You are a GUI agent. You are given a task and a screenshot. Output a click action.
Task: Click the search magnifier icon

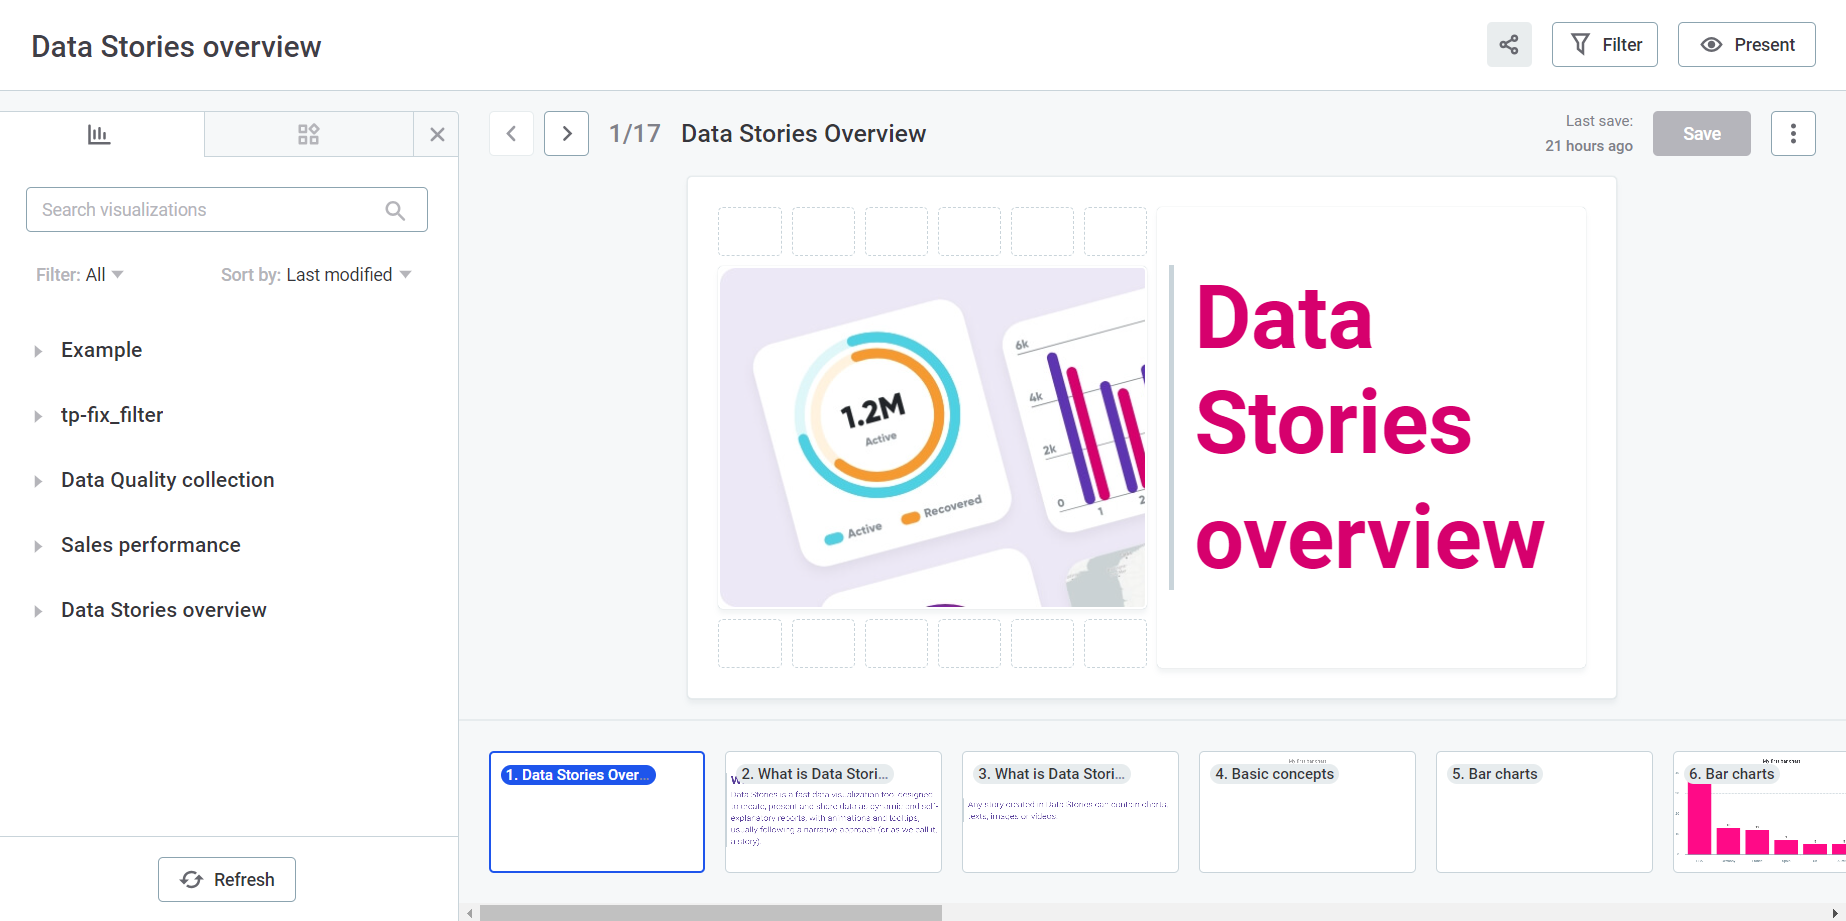tap(395, 210)
